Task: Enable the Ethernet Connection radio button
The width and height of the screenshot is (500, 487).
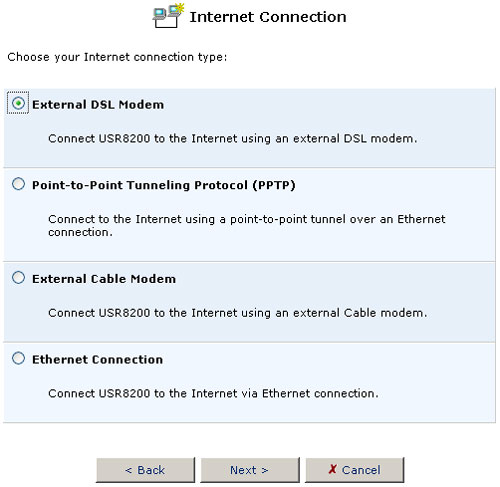Action: 18,358
